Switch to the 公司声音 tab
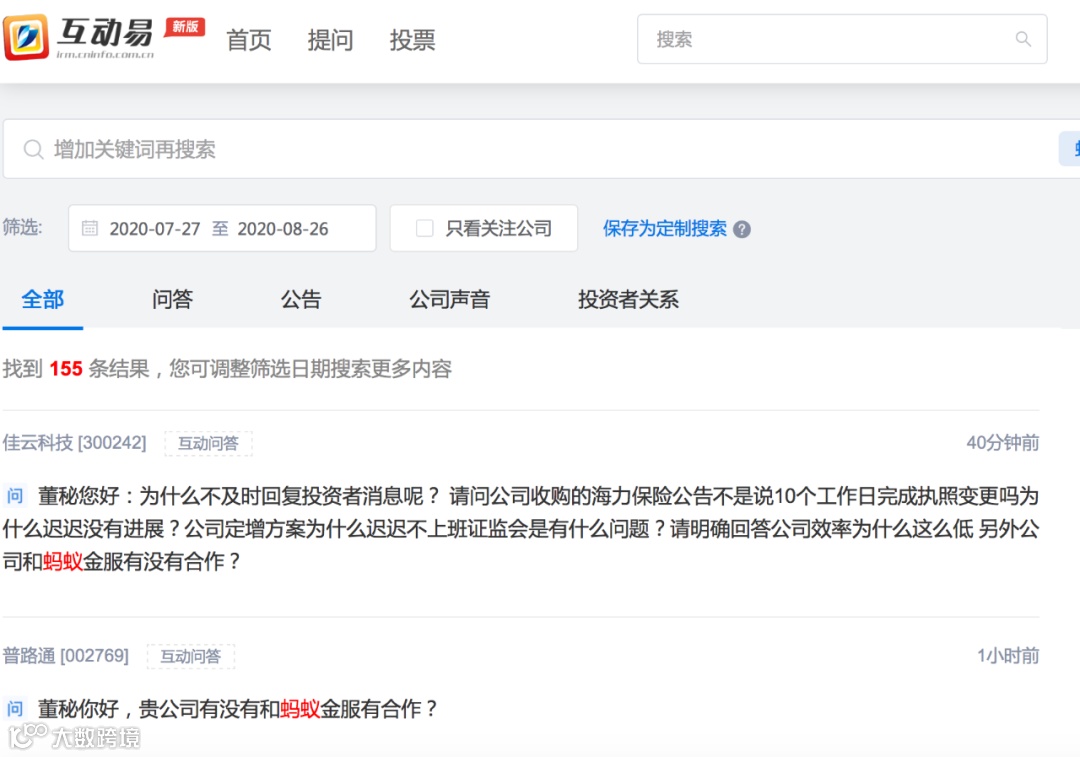This screenshot has width=1080, height=757. point(450,300)
